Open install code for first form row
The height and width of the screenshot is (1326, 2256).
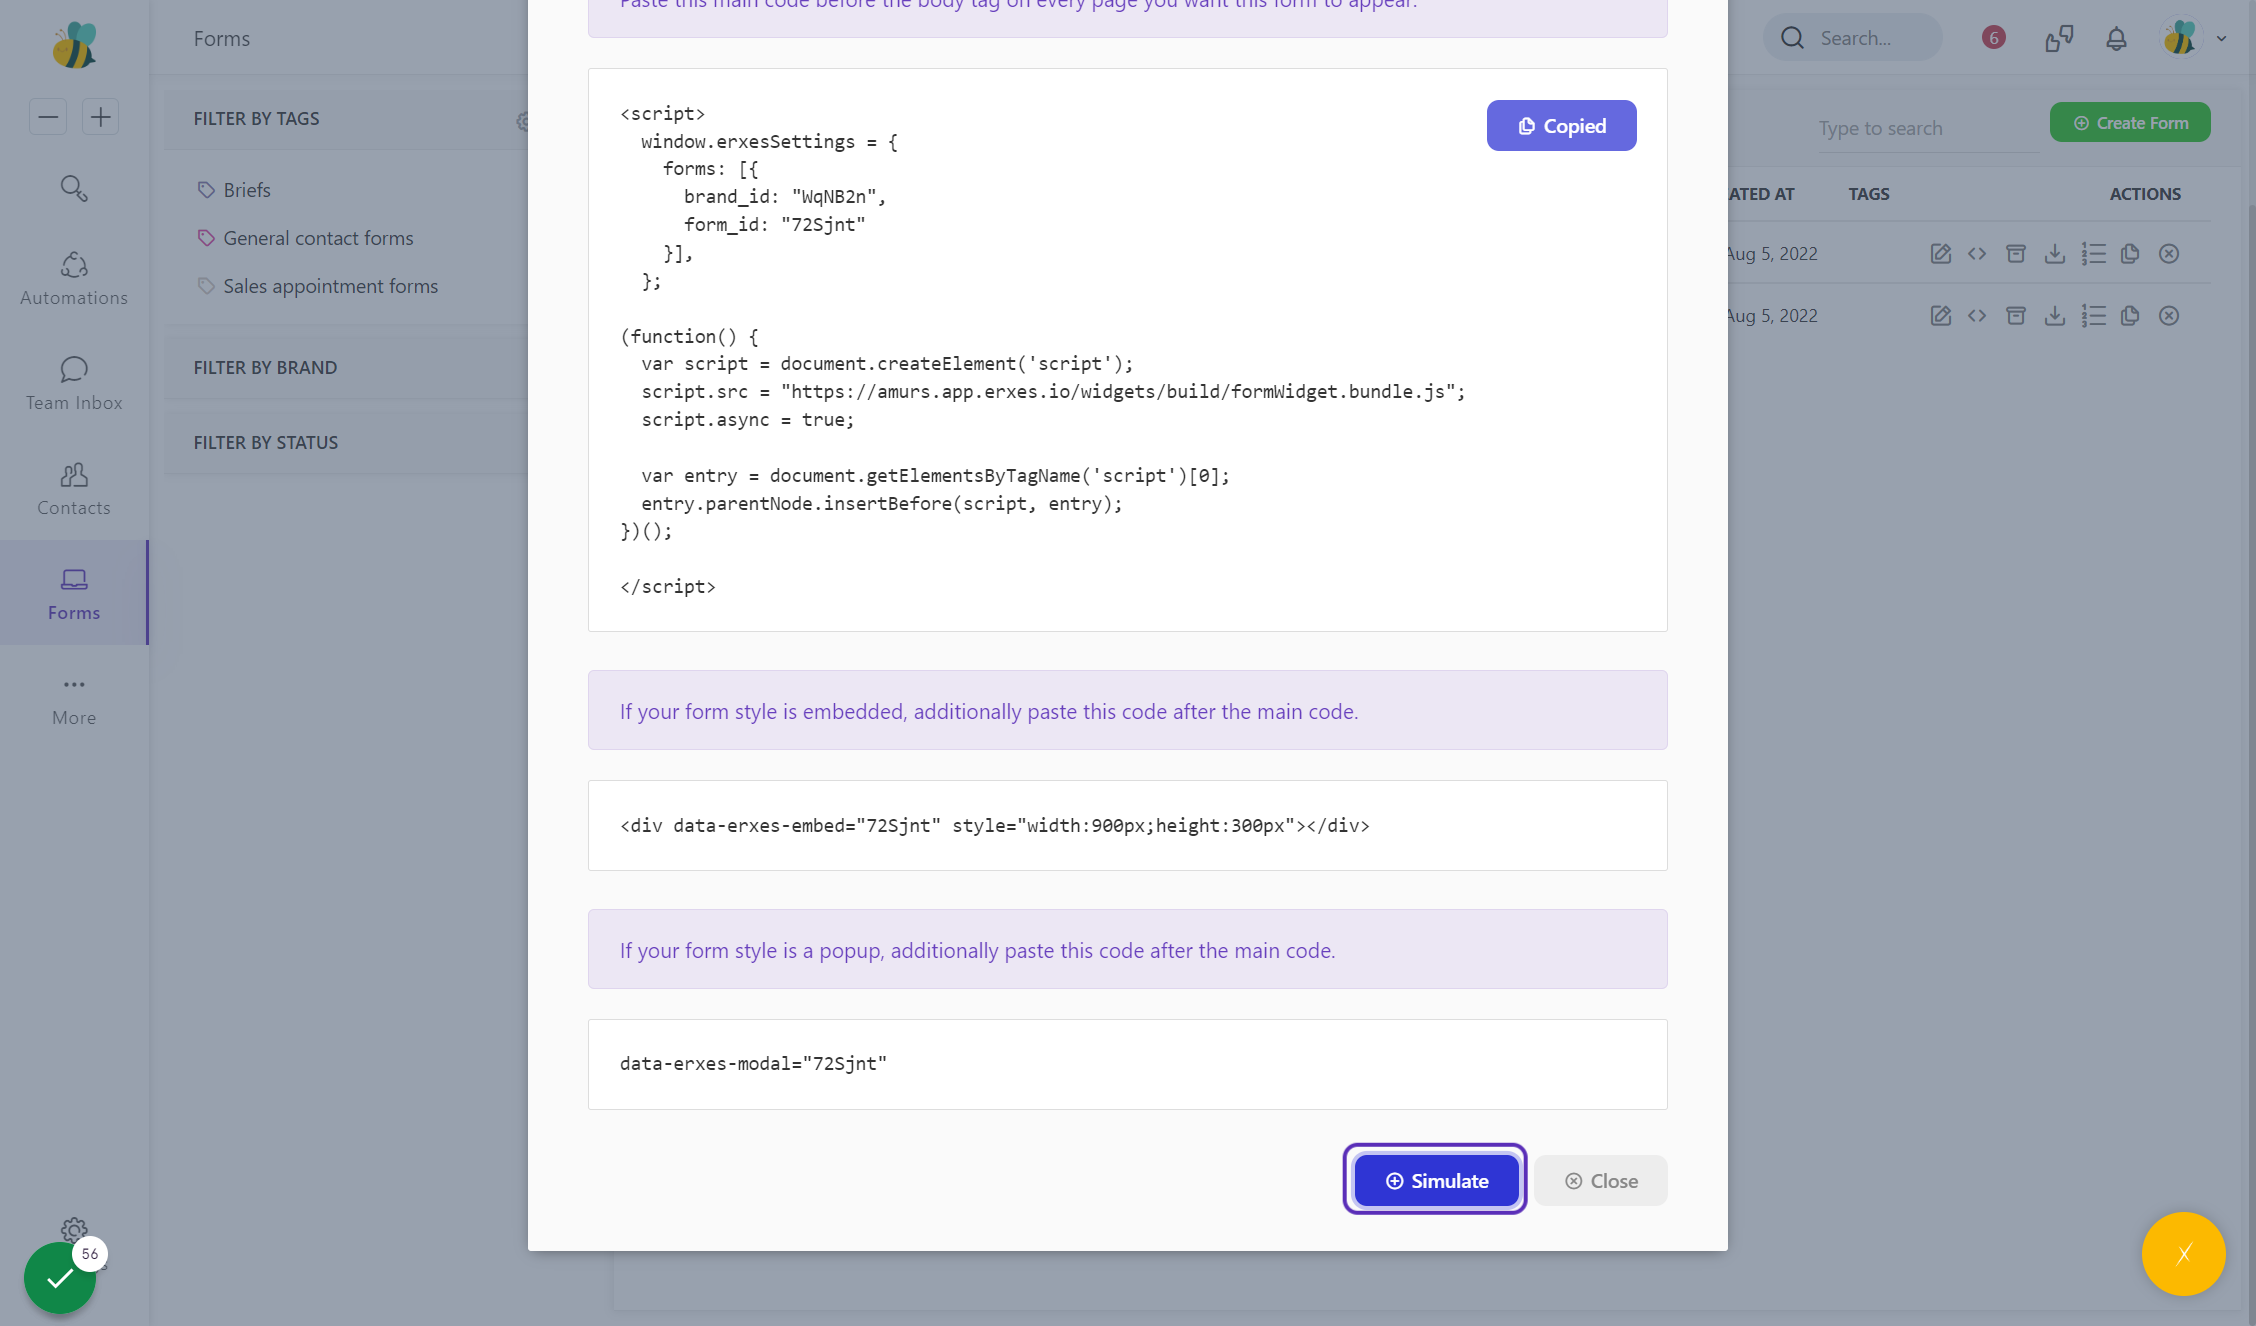point(1977,254)
